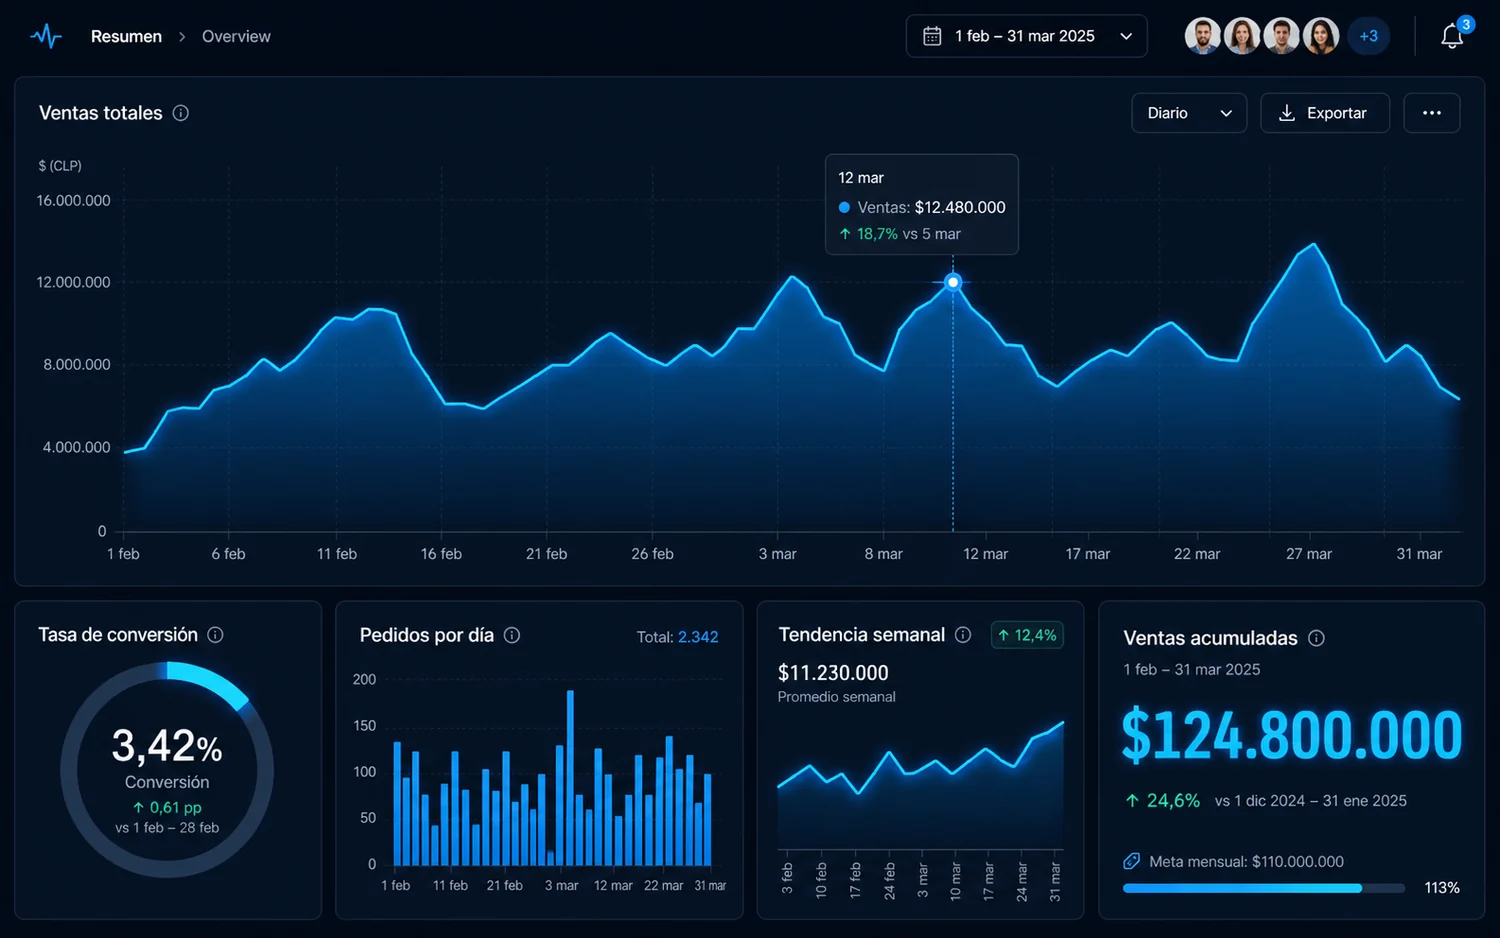This screenshot has height=938, width=1500.
Task: Show info for Tasa de conversión
Action: (x=215, y=635)
